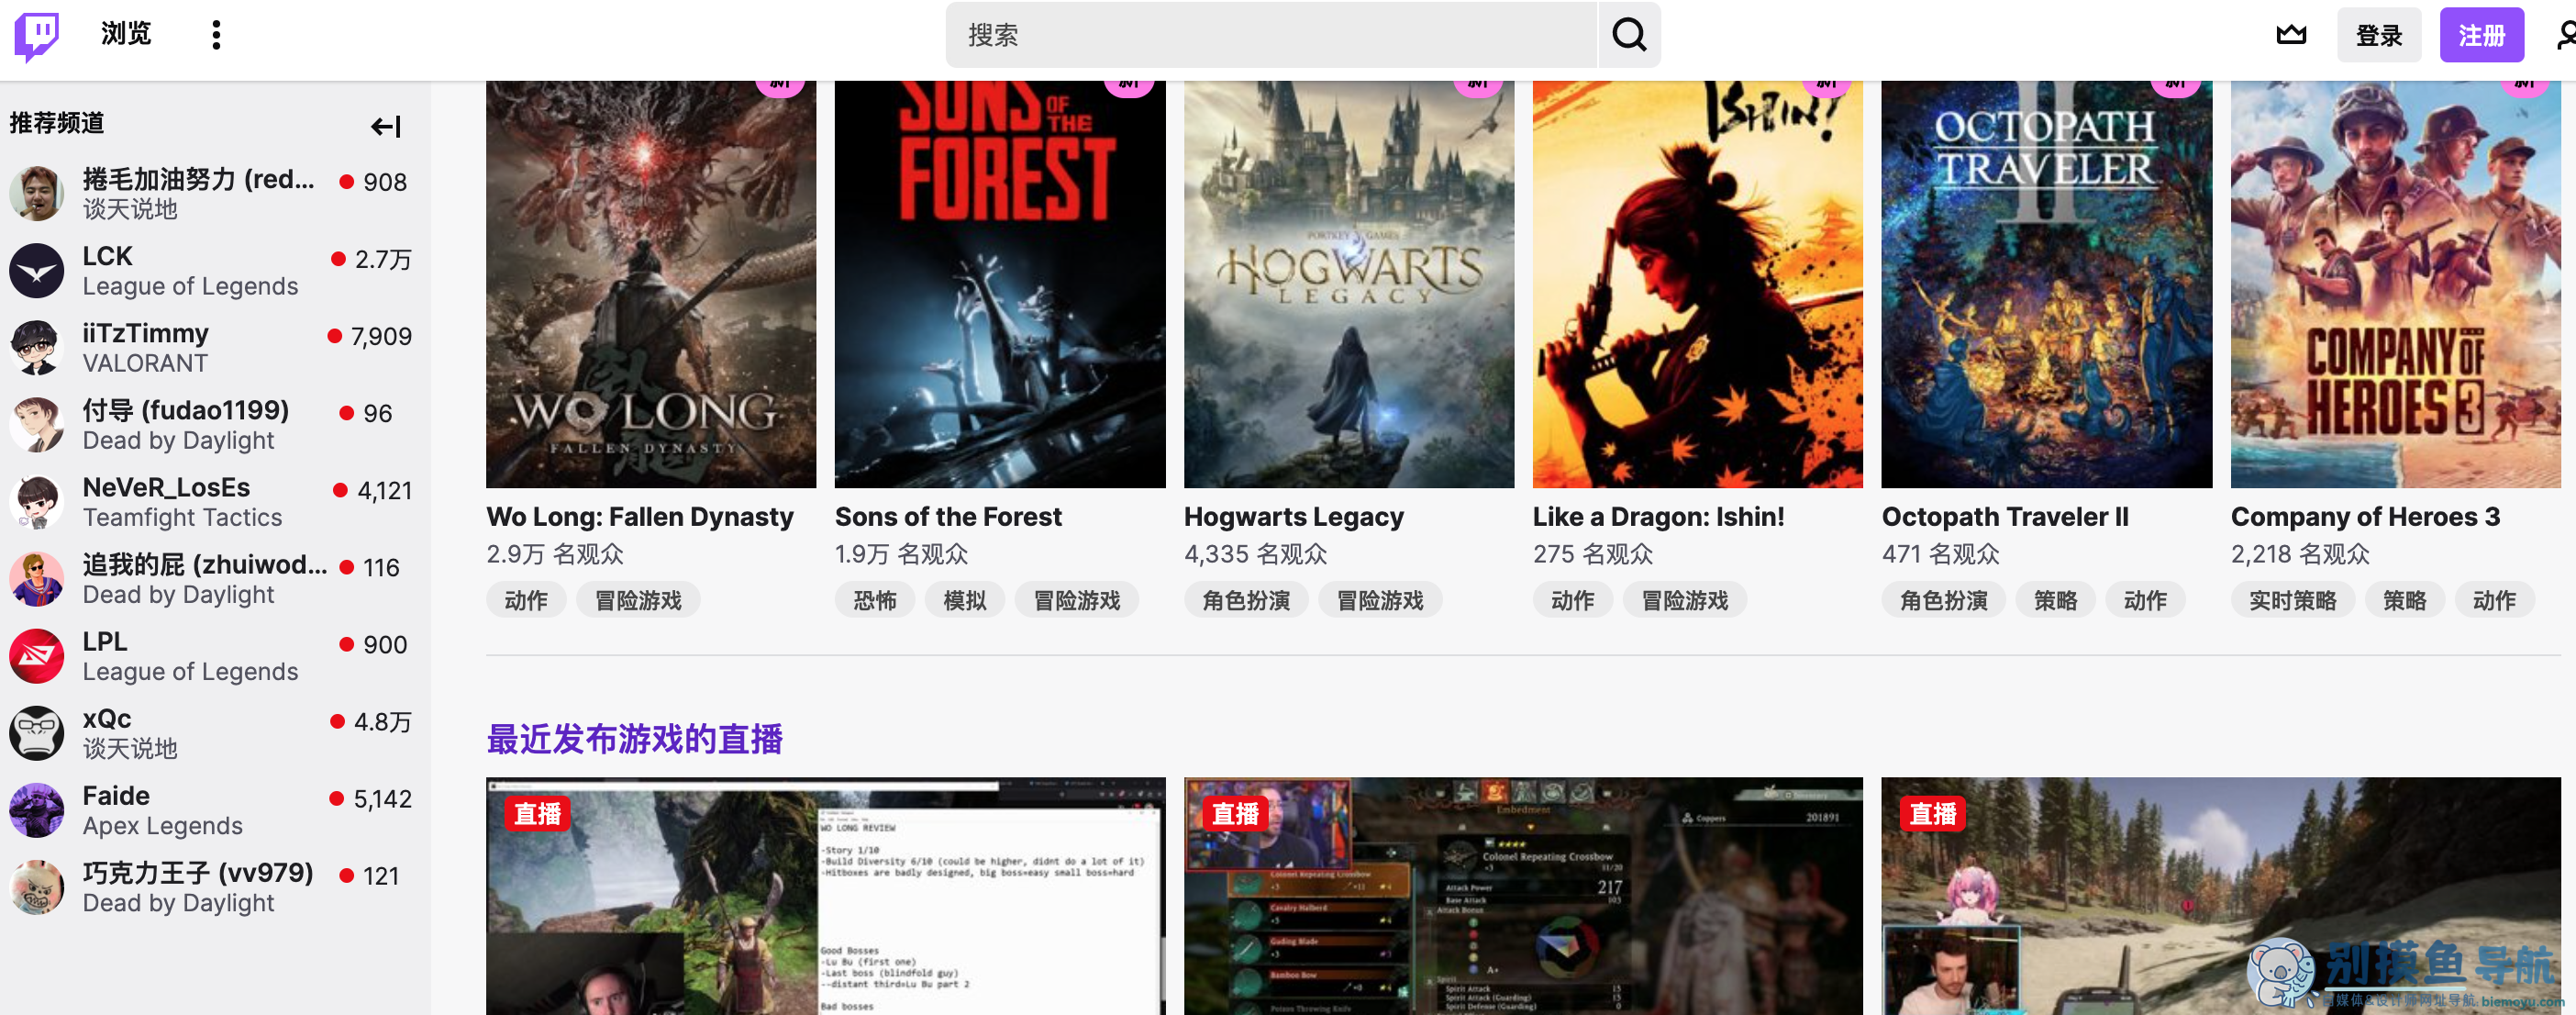Viewport: 2576px width, 1015px height.
Task: Select the 恐怖 horror tag
Action: [x=874, y=600]
